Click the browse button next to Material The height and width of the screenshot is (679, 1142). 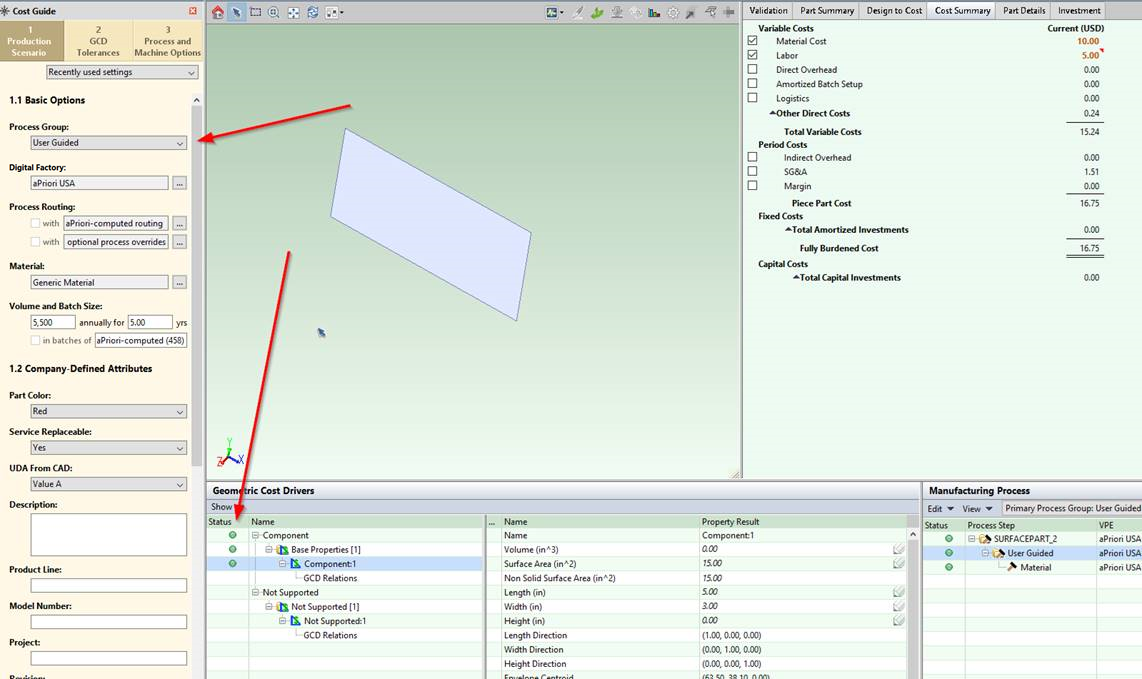tap(179, 283)
